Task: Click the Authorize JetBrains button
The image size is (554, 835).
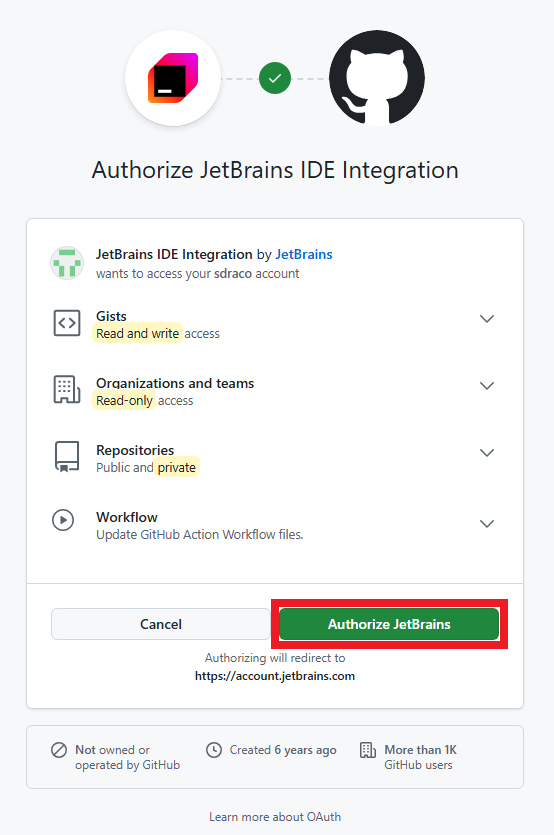Action: click(389, 624)
